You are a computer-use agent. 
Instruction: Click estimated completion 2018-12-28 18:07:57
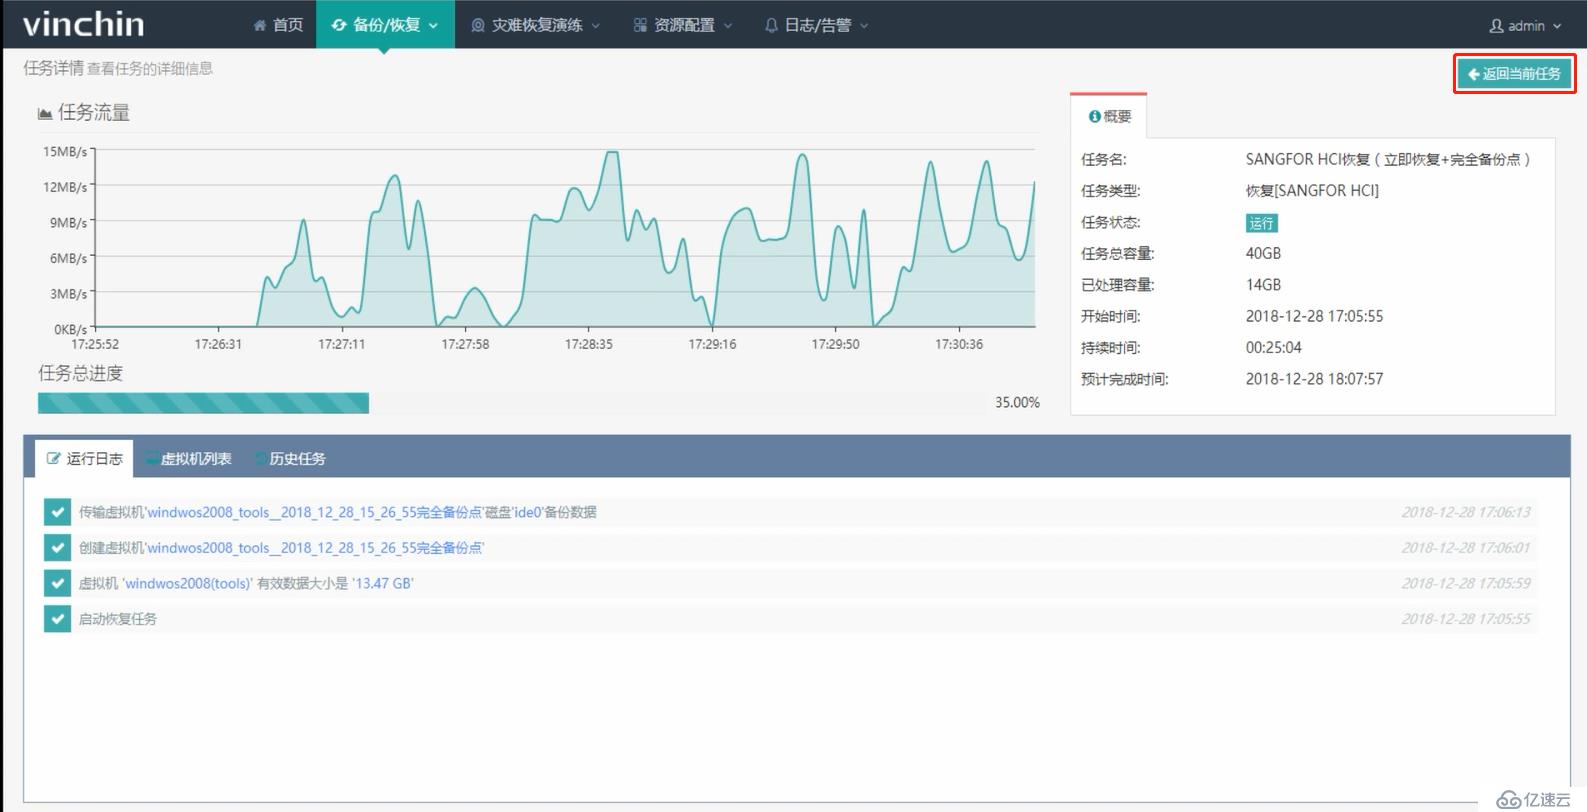pos(1314,379)
